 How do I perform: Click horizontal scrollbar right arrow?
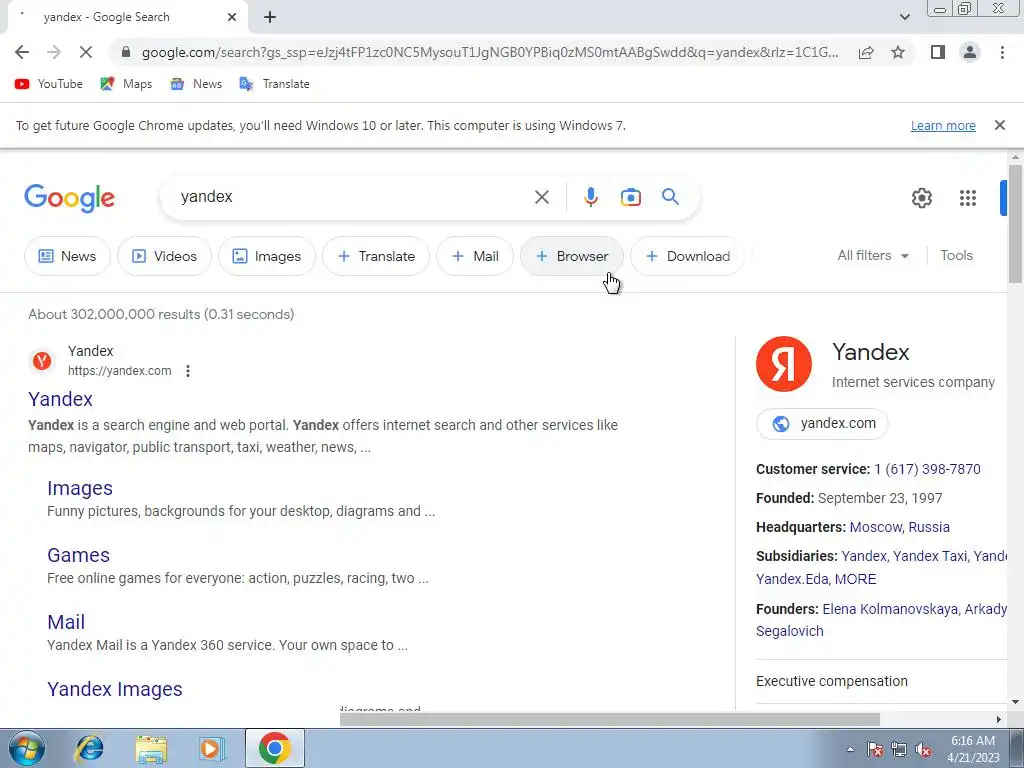pyautogui.click(x=998, y=720)
